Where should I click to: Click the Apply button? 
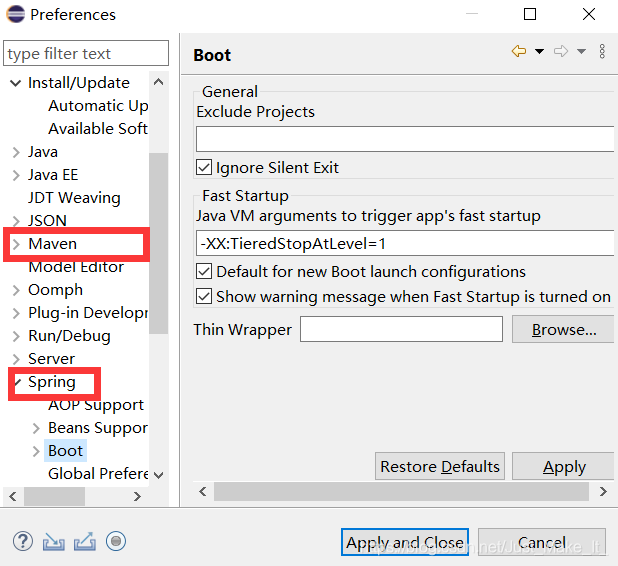pyautogui.click(x=563, y=466)
